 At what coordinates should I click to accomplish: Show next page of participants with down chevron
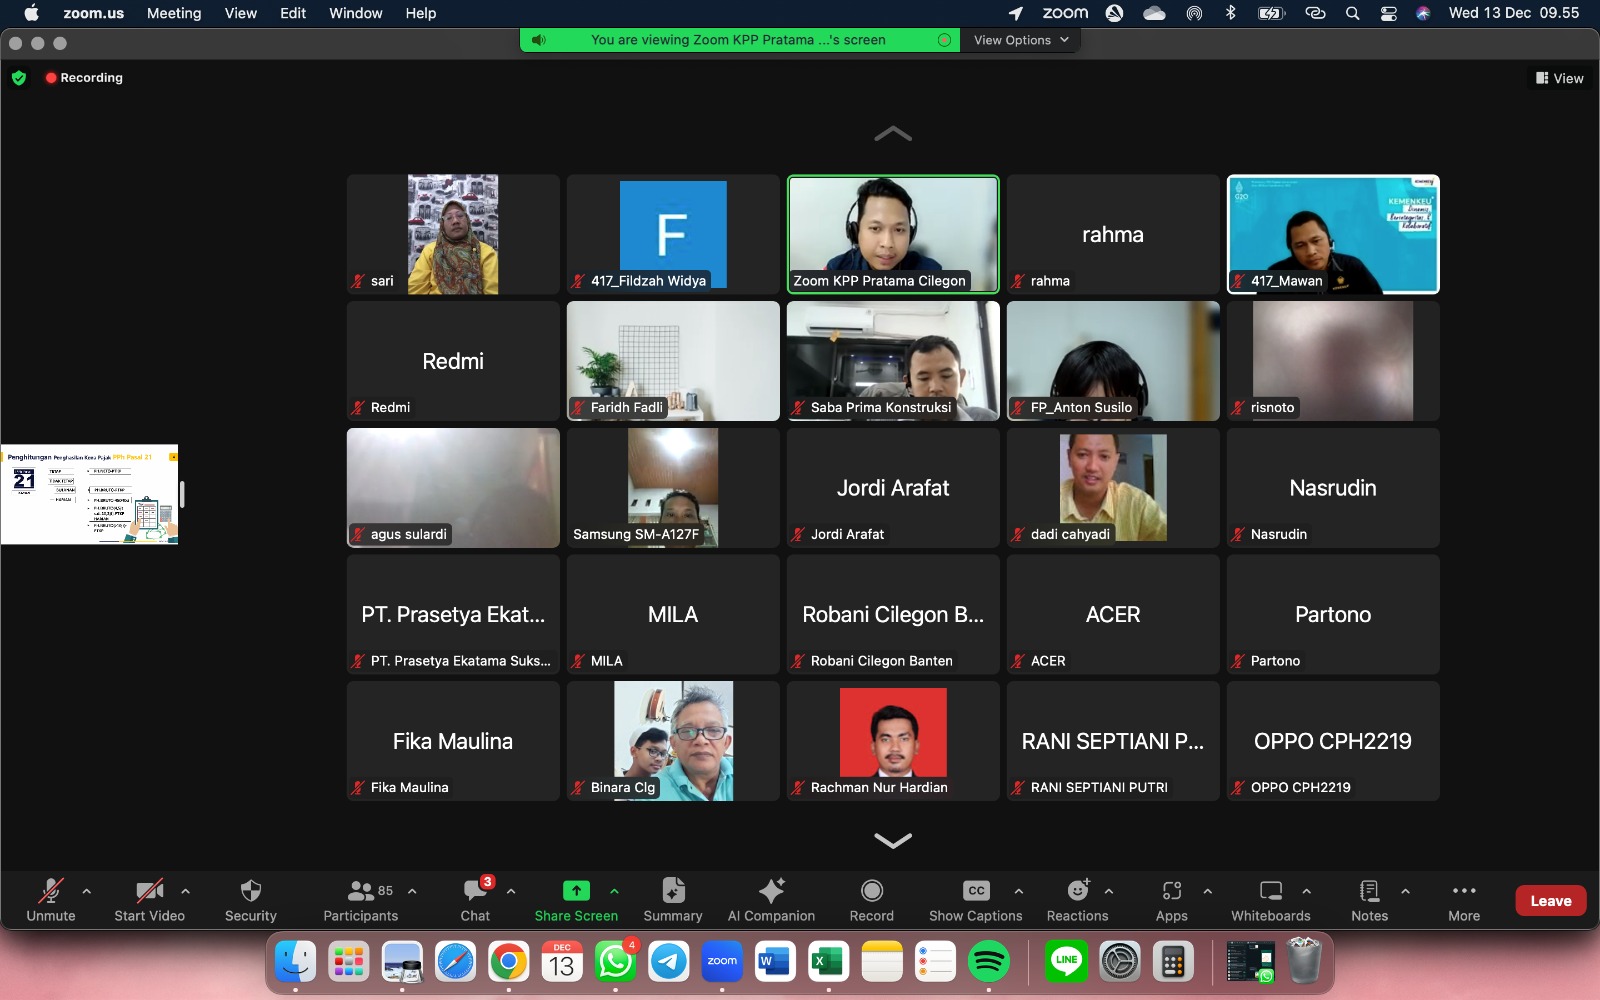(893, 840)
